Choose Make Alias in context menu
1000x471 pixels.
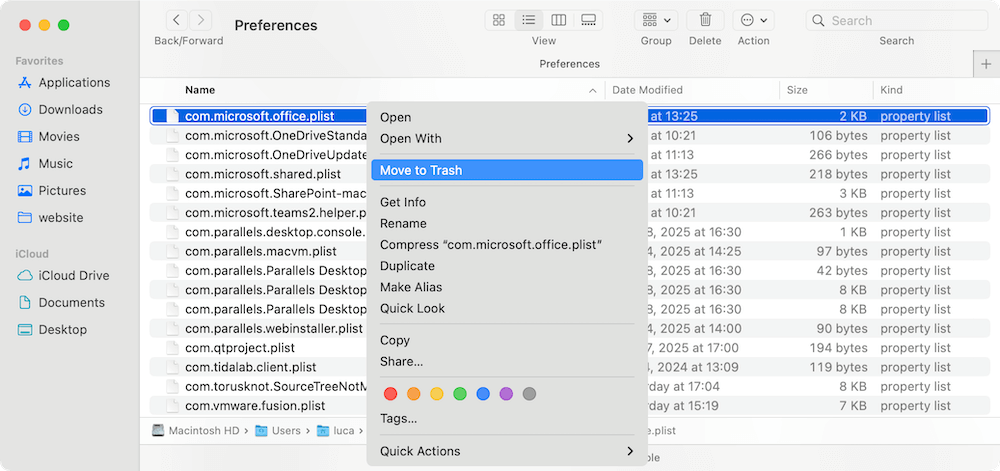coord(507,287)
